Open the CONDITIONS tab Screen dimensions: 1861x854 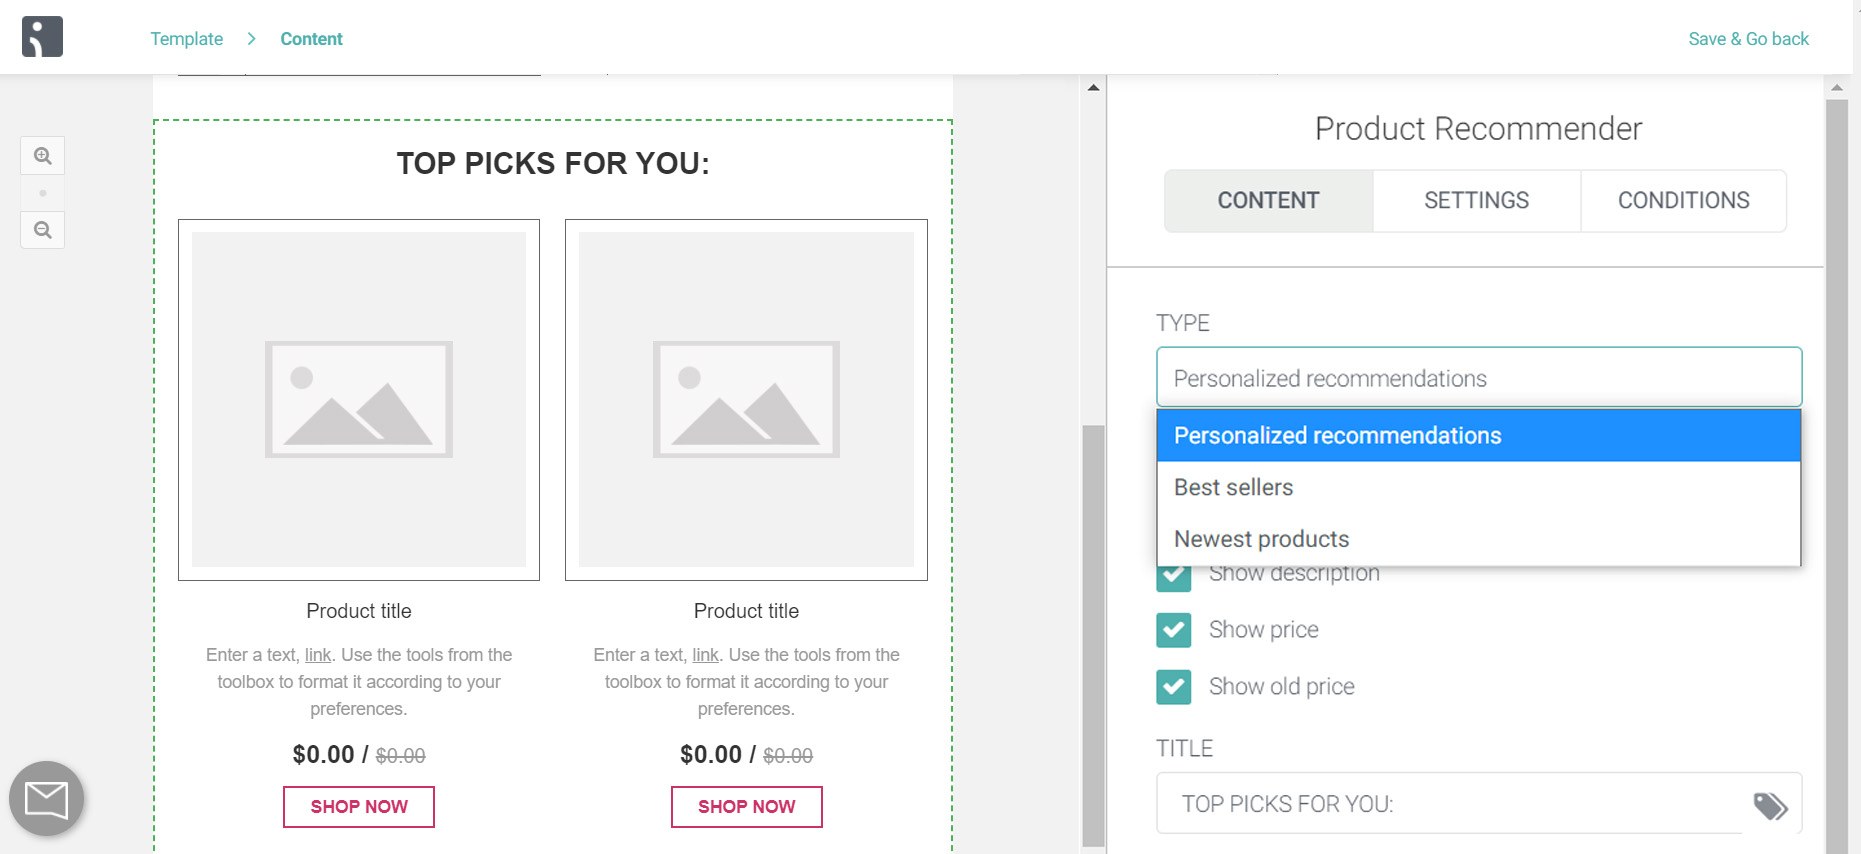(1683, 201)
